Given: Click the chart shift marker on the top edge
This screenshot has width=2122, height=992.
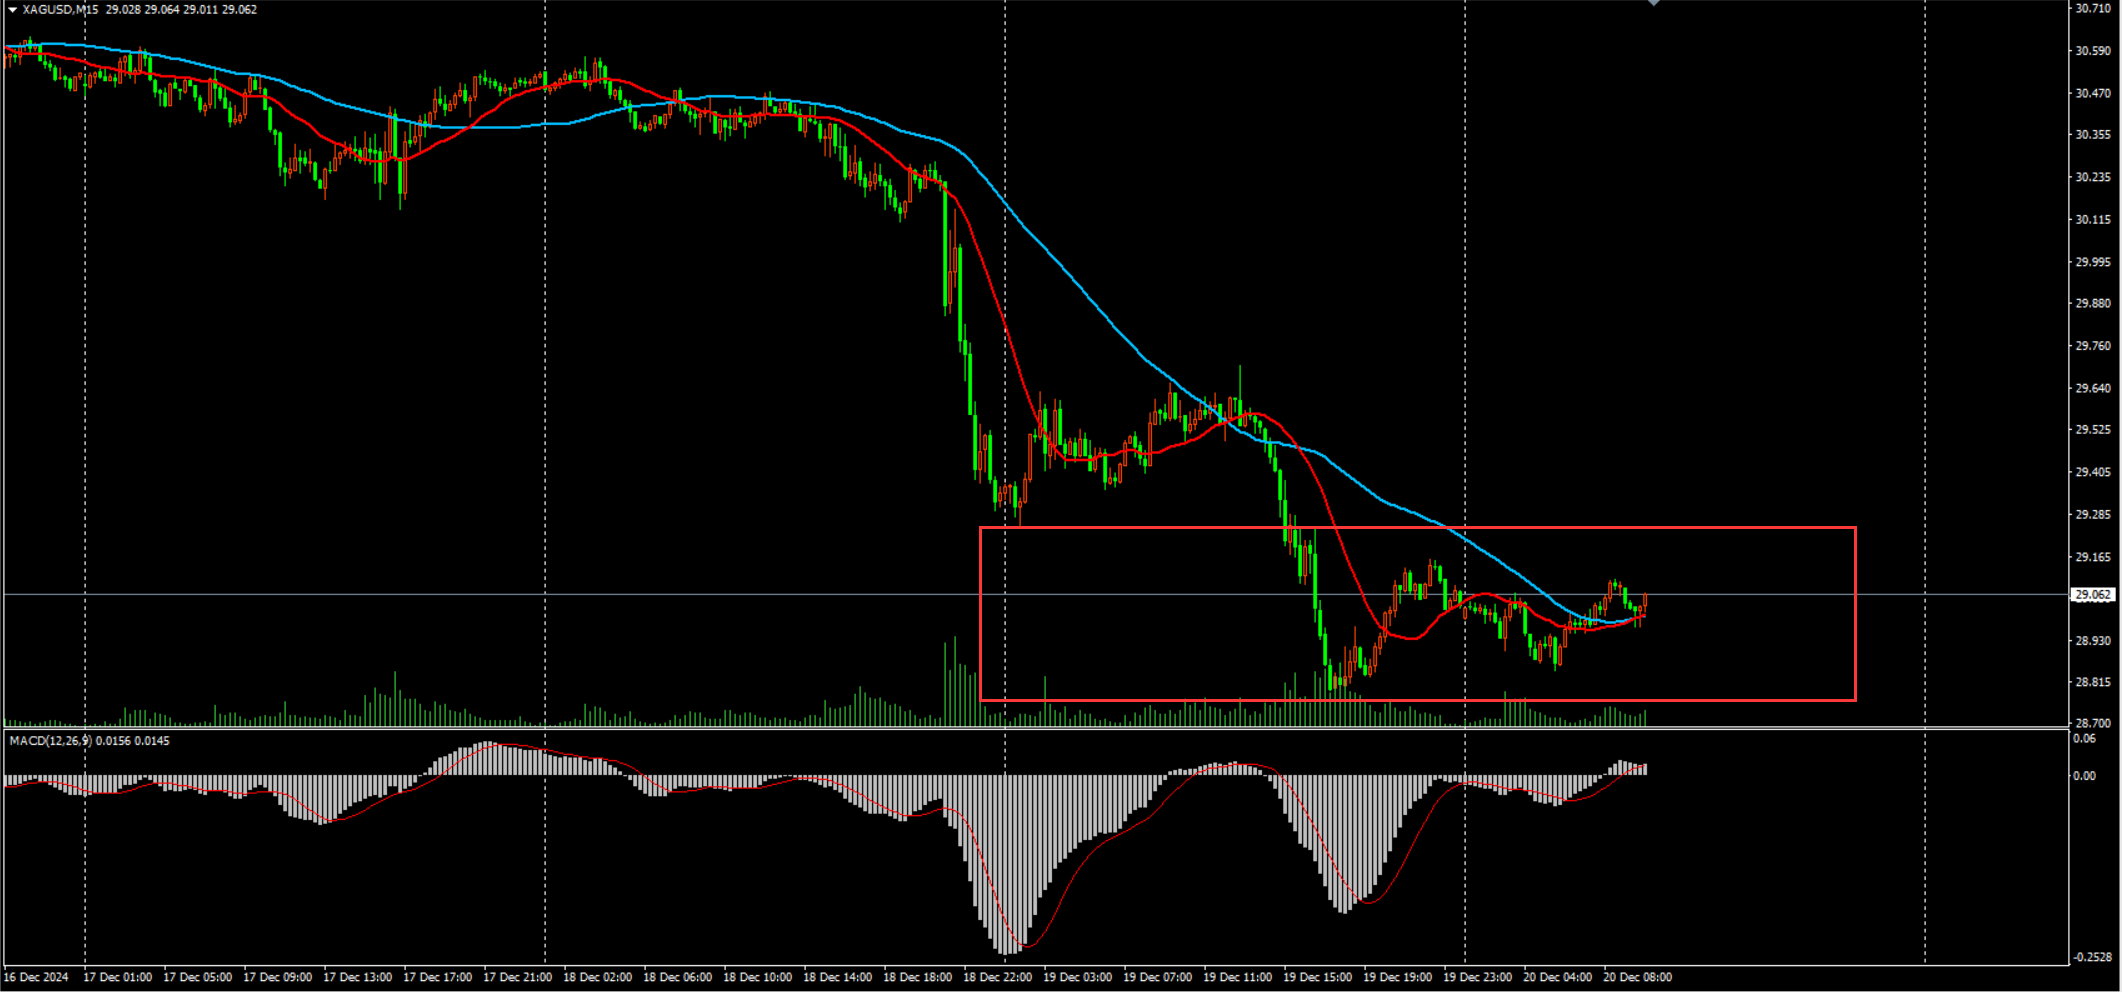Looking at the screenshot, I should click(x=1653, y=3).
